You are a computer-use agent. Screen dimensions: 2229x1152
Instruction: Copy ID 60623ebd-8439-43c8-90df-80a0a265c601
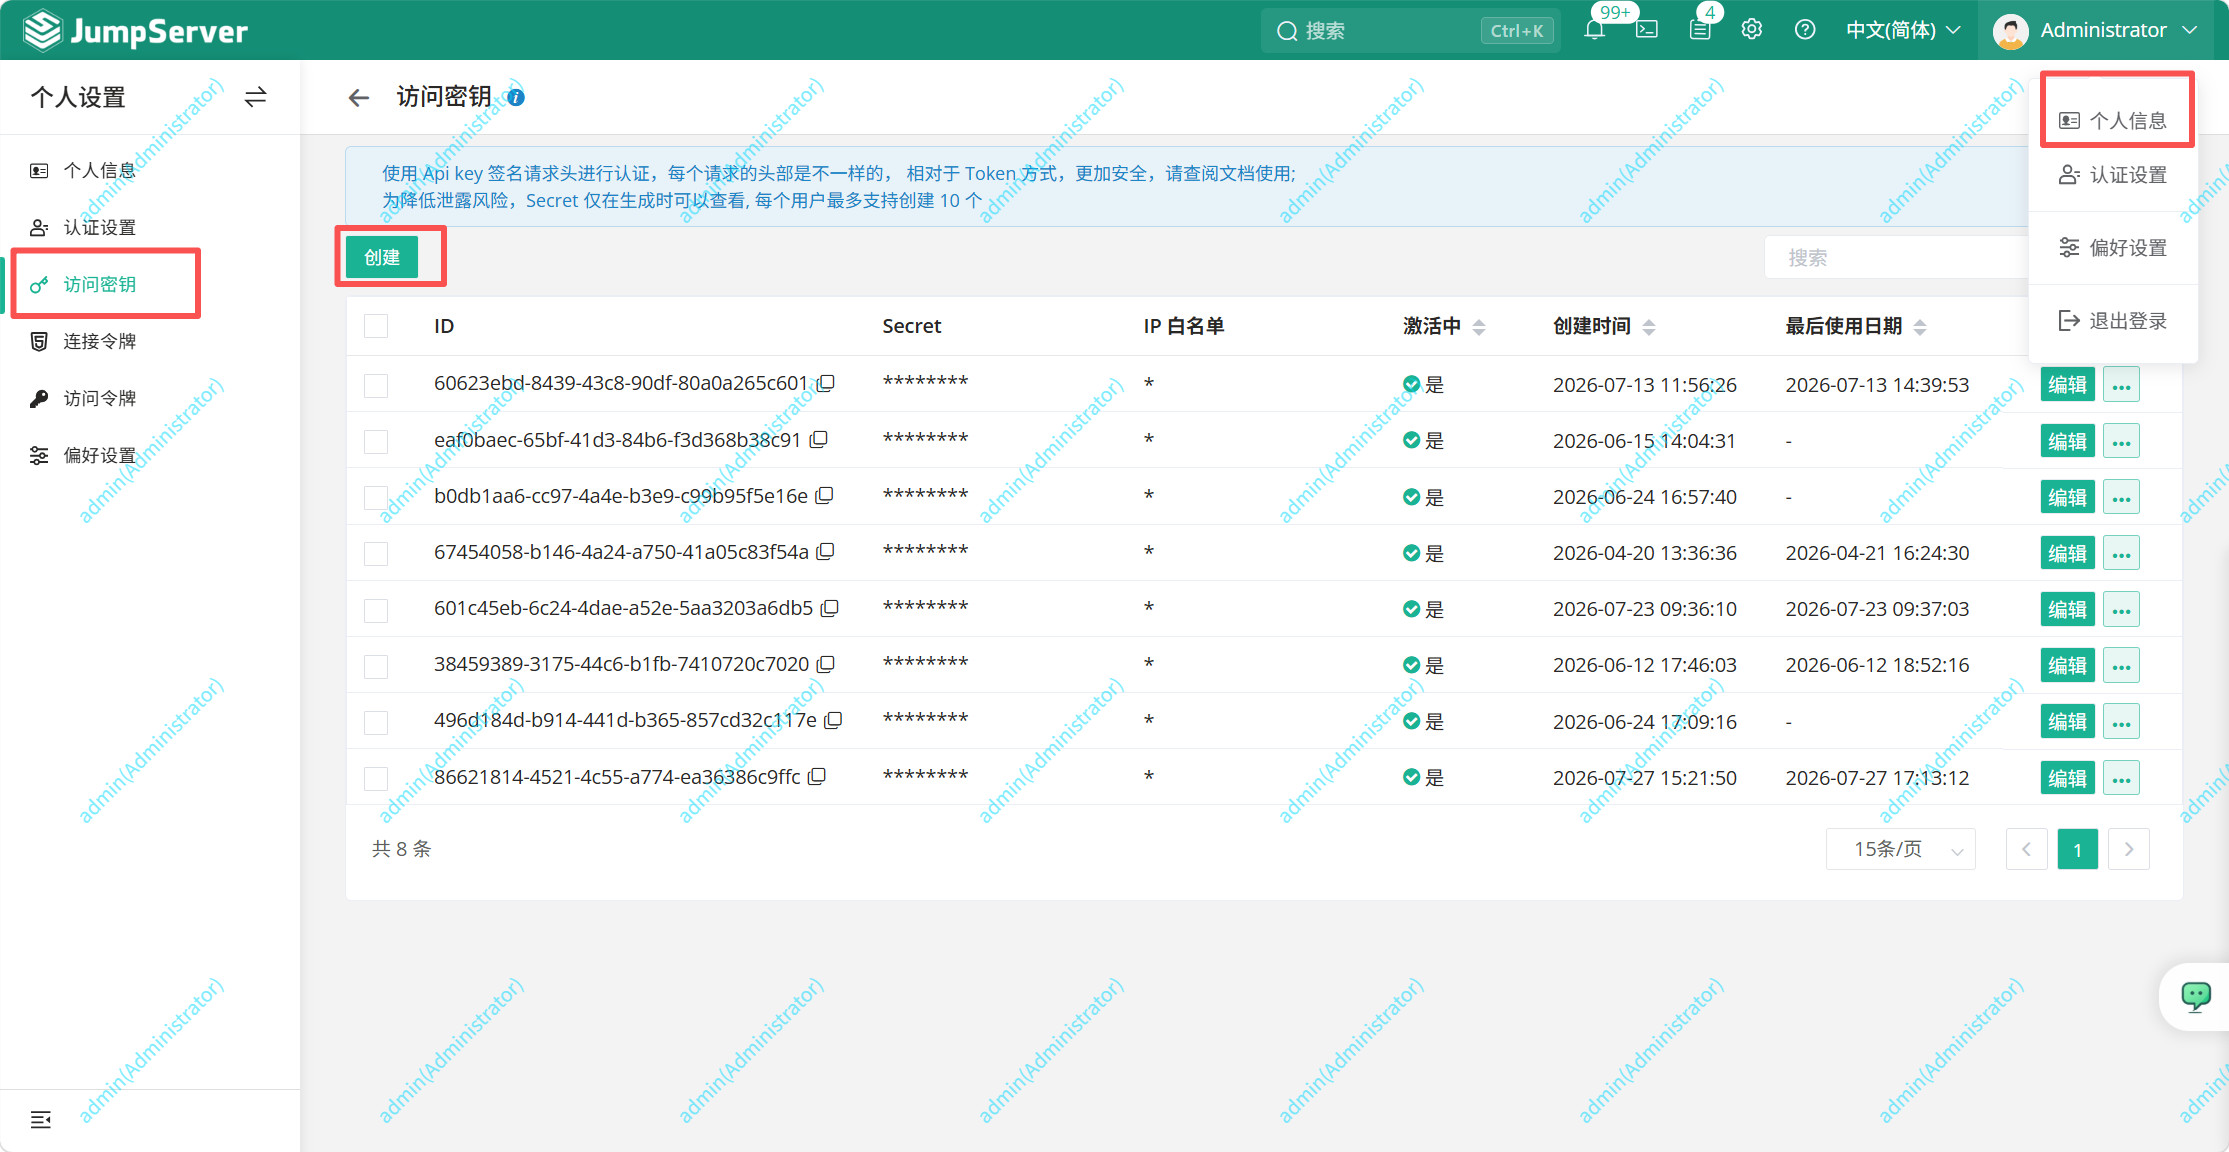(x=826, y=383)
